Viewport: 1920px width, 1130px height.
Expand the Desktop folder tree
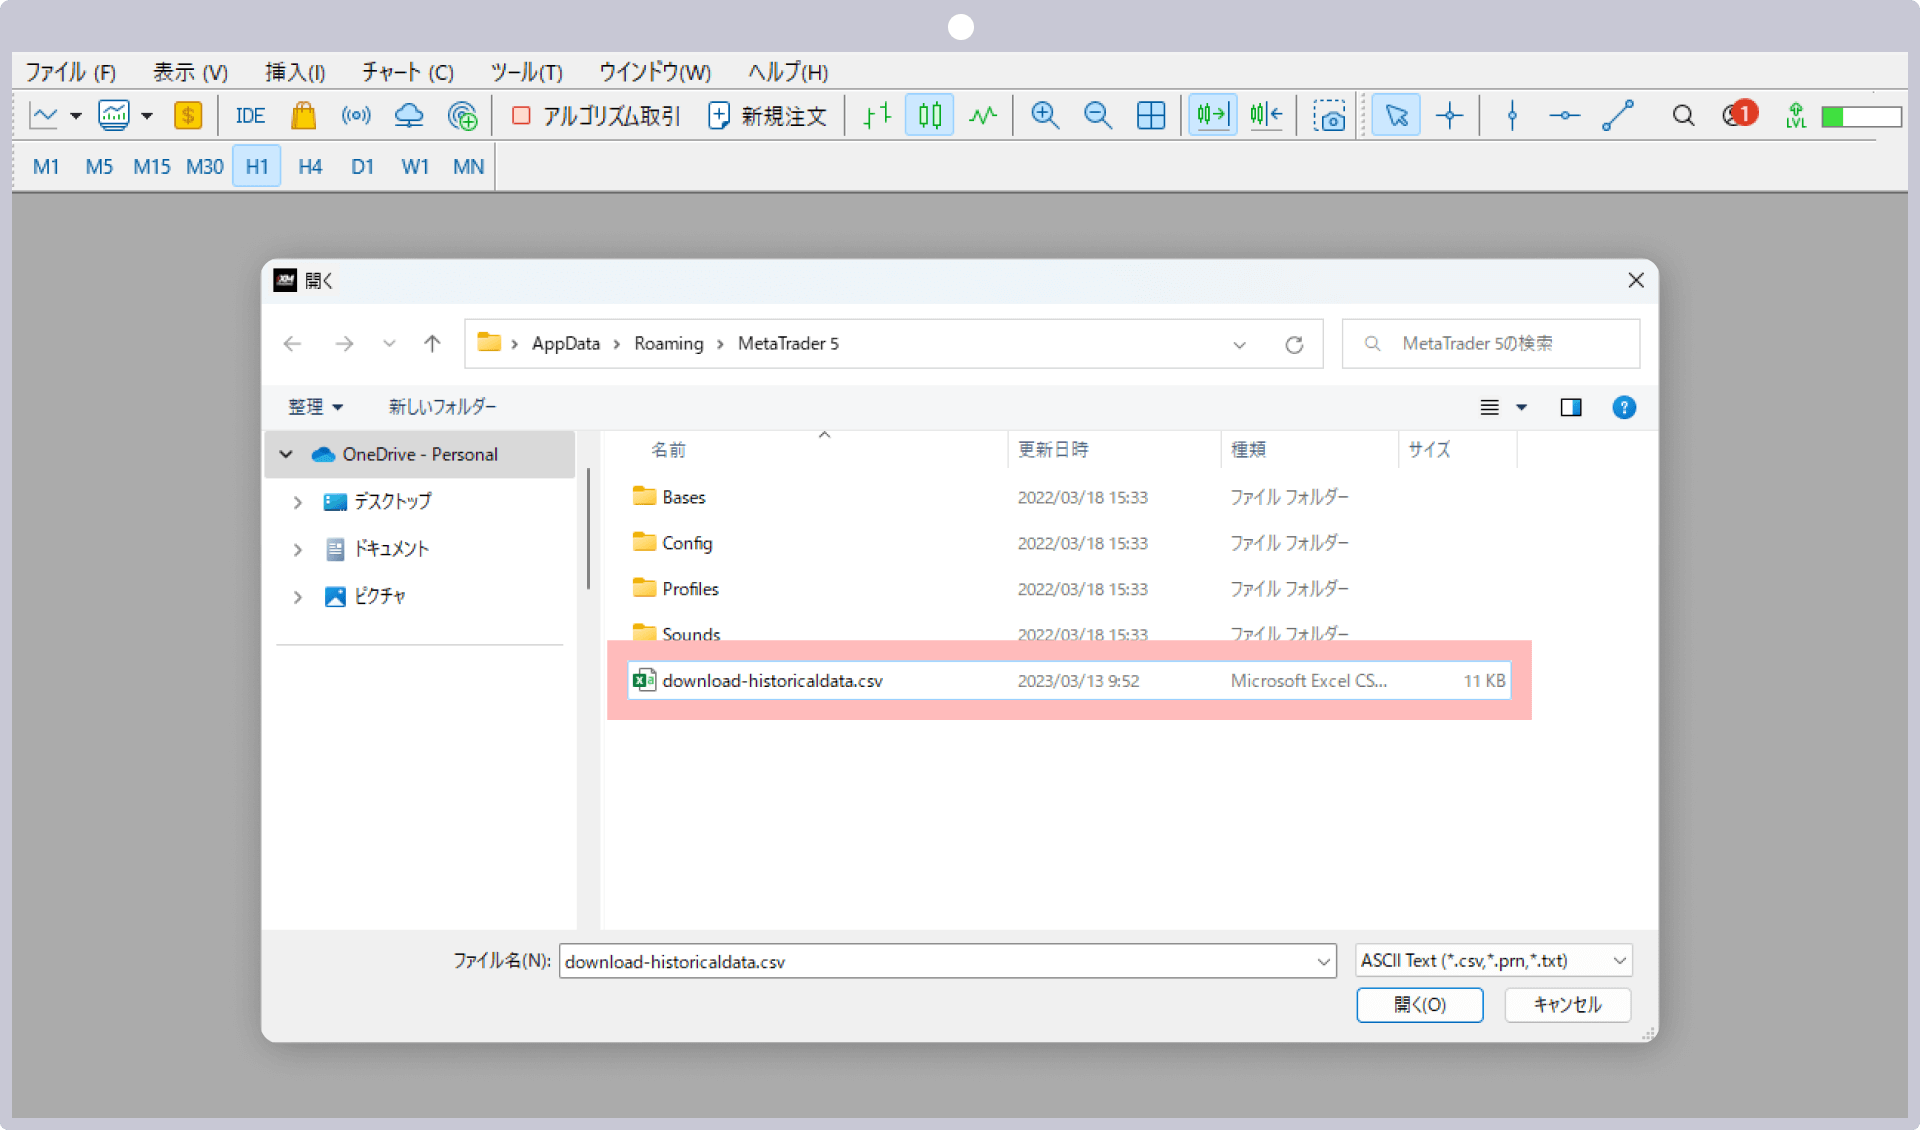tap(298, 502)
